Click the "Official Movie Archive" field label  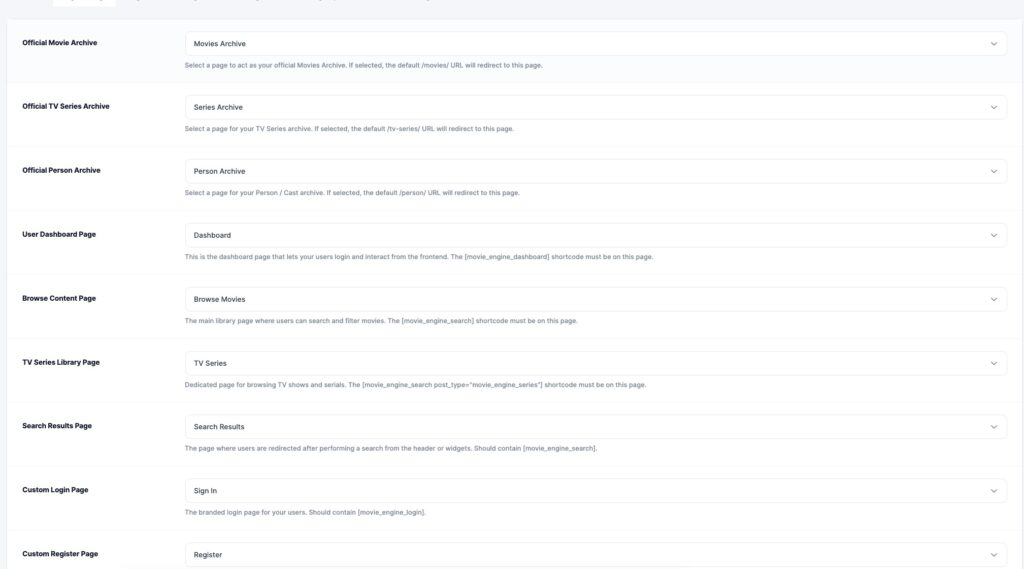(60, 43)
